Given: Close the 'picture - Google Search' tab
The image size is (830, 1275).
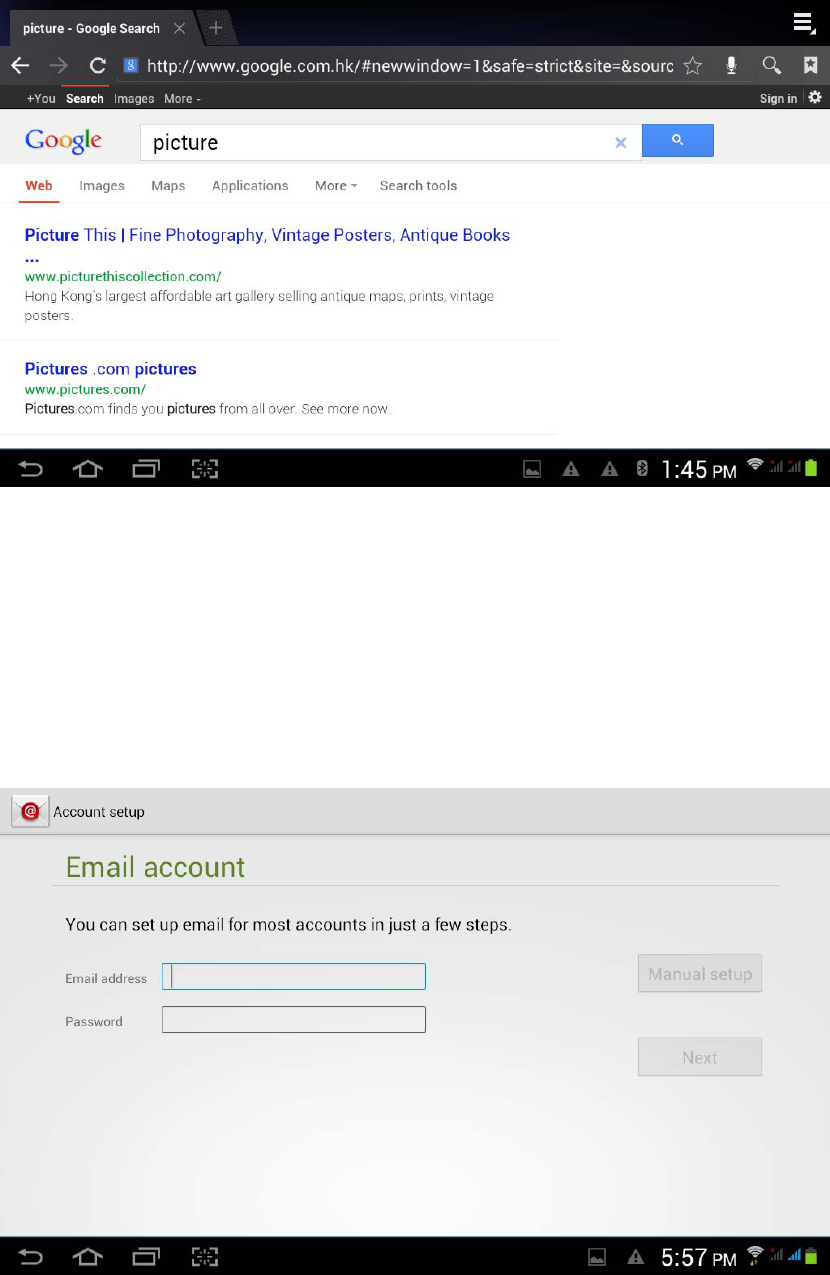Looking at the screenshot, I should pyautogui.click(x=179, y=28).
